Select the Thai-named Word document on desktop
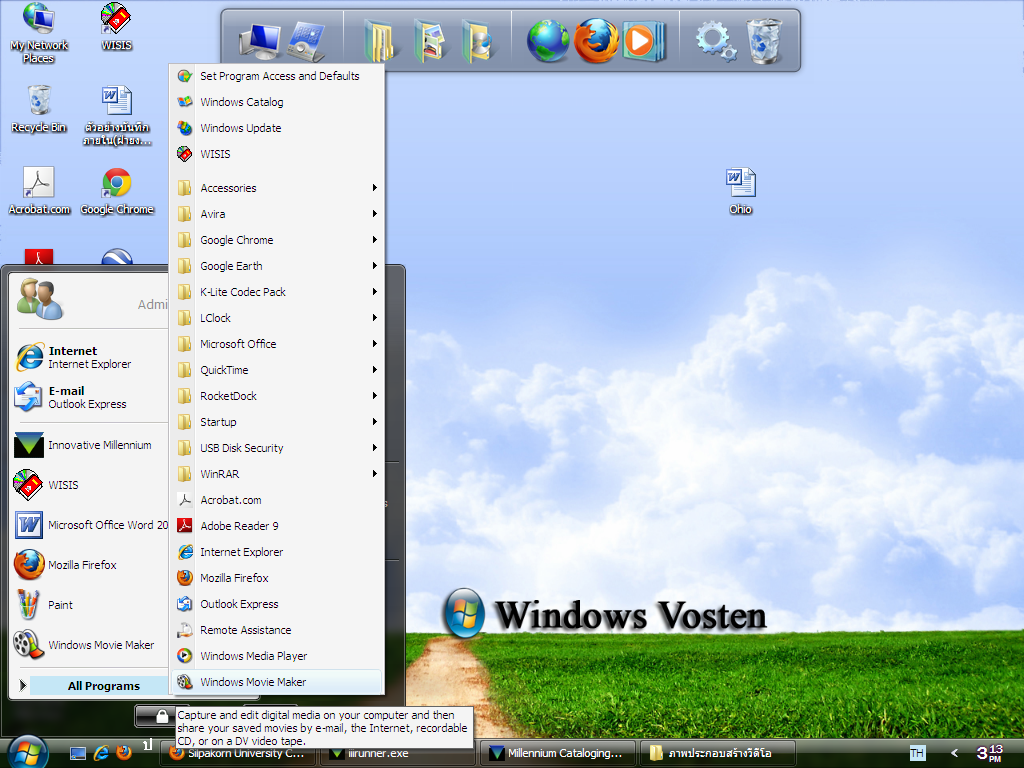This screenshot has height=768, width=1024. click(x=117, y=116)
